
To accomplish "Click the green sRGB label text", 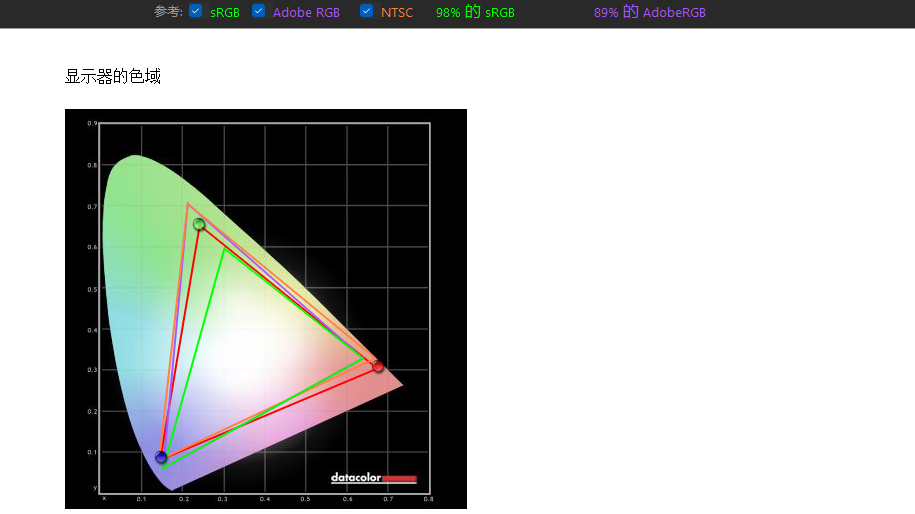I will pyautogui.click(x=225, y=12).
